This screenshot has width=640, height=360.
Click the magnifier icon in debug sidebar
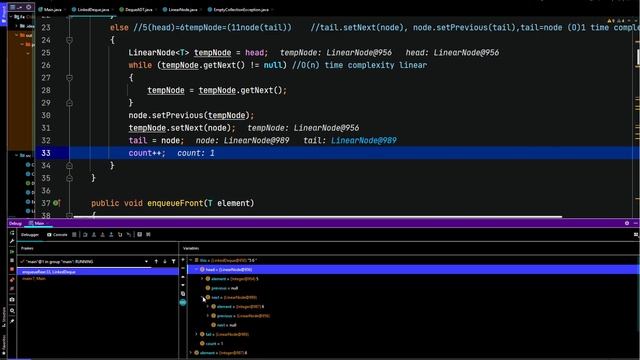12,311
